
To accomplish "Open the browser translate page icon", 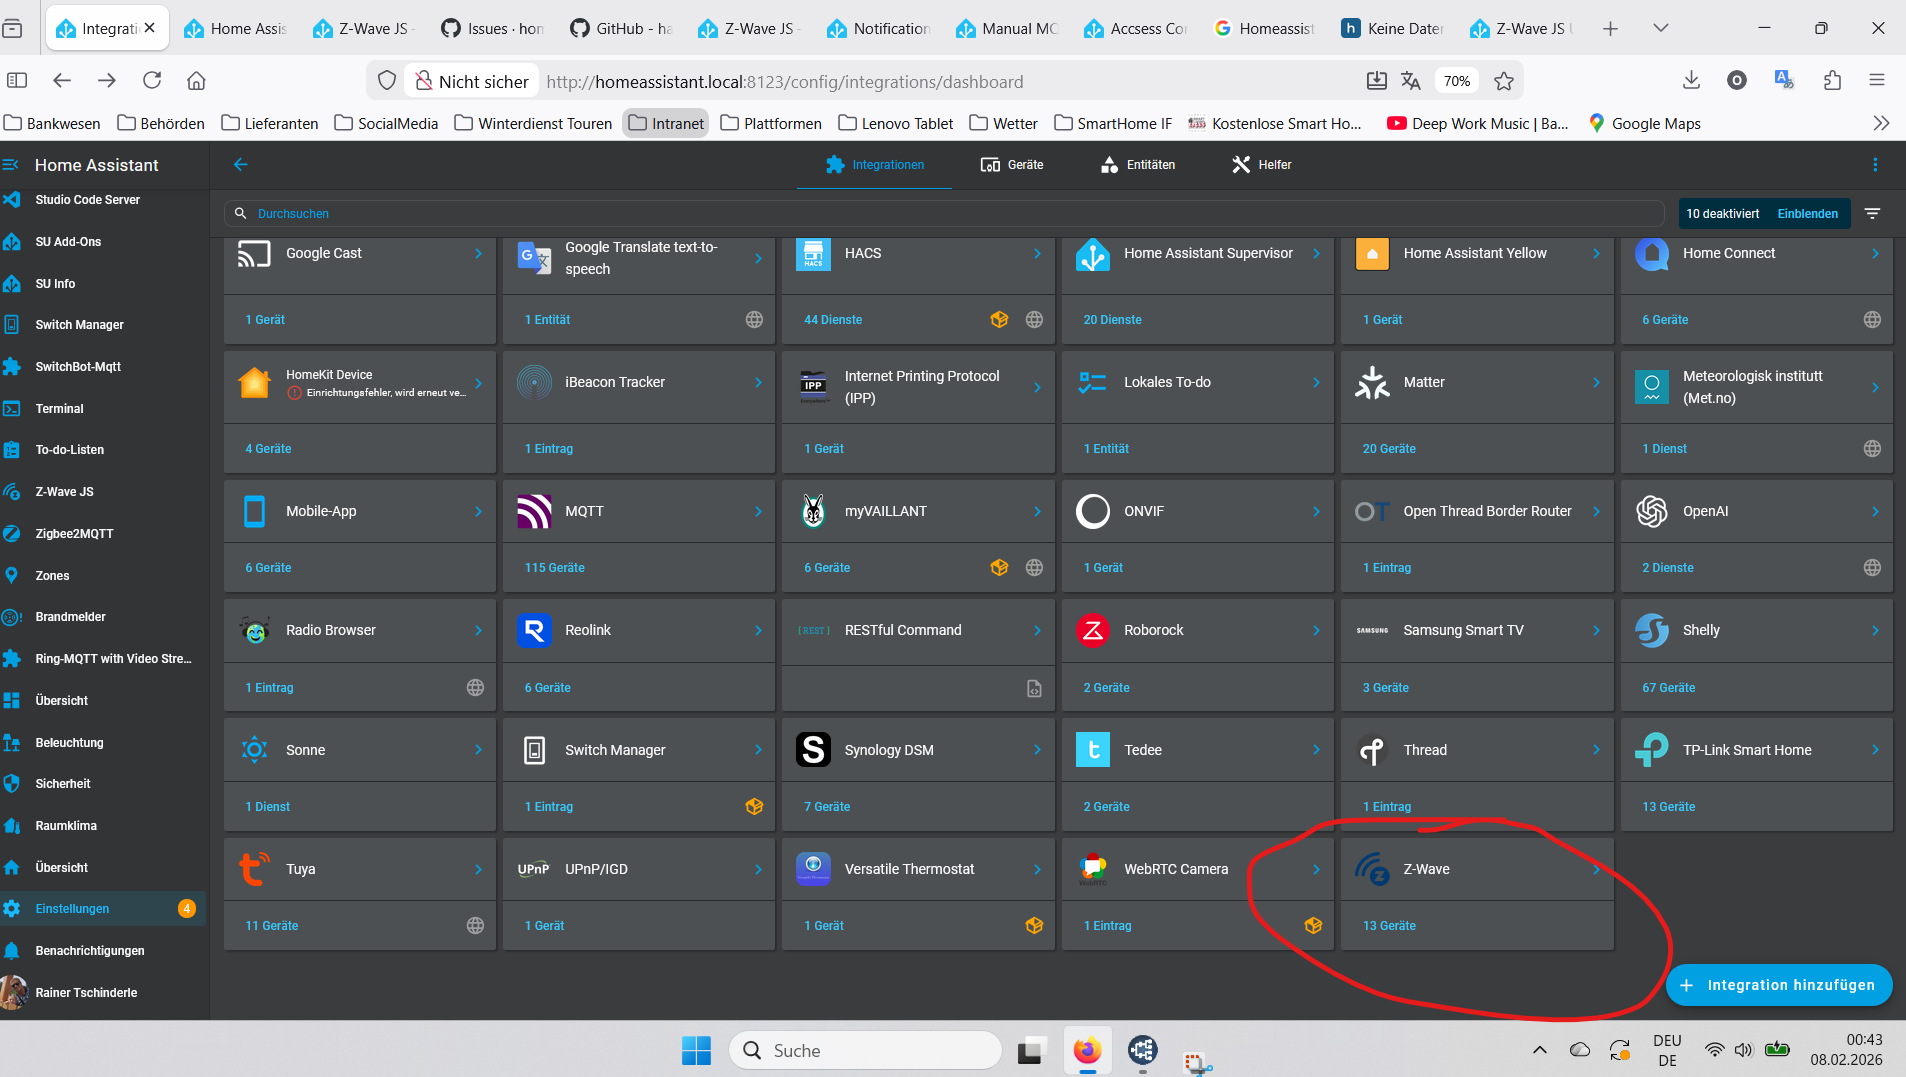I will click(x=1411, y=81).
